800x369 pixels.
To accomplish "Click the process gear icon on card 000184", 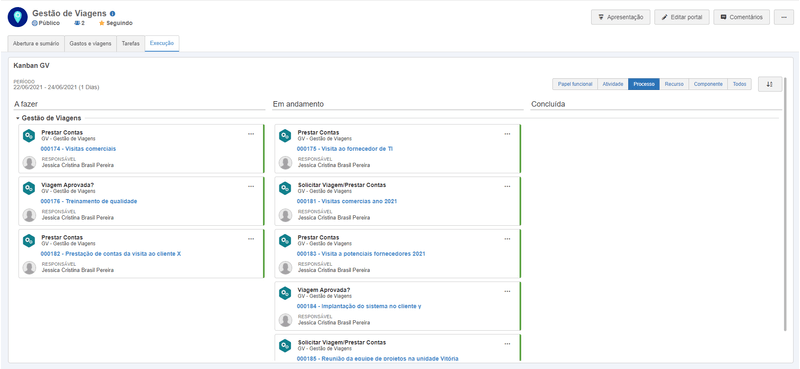I will click(x=285, y=293).
